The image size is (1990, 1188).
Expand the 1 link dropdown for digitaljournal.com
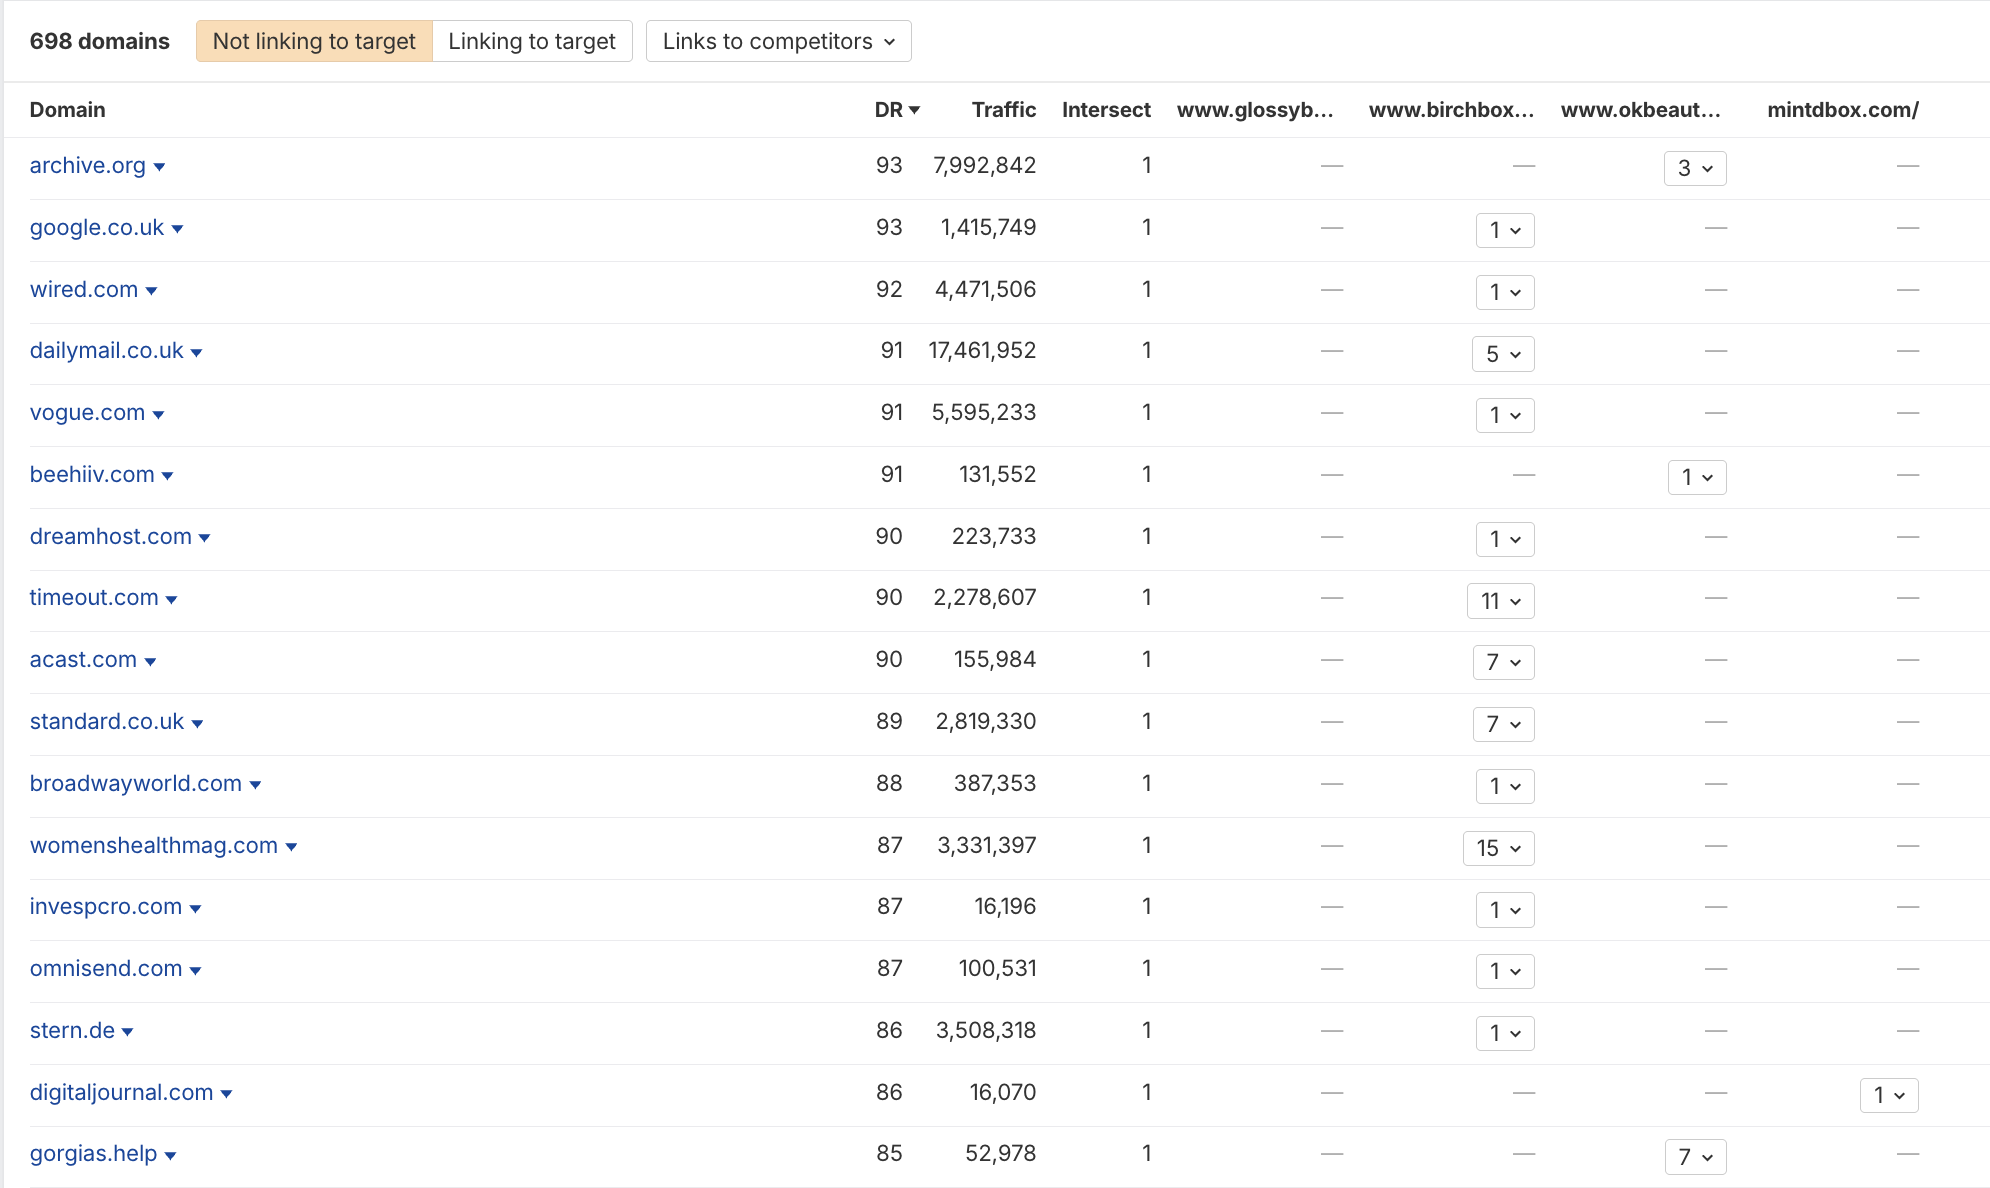[1888, 1095]
